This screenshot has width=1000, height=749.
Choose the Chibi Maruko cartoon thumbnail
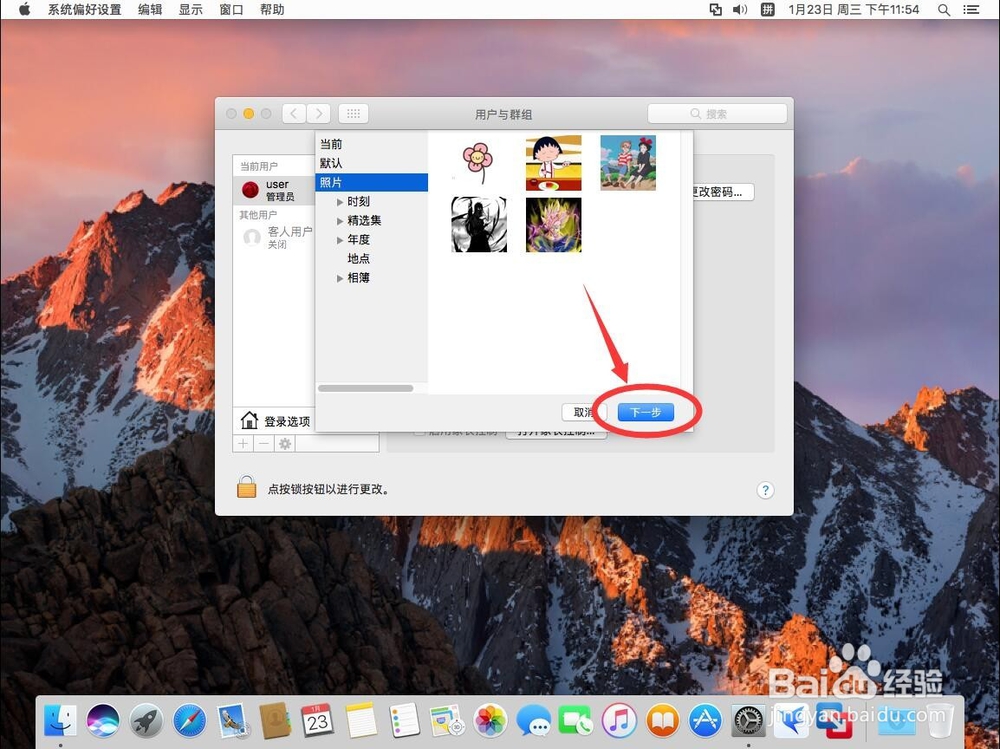click(553, 163)
